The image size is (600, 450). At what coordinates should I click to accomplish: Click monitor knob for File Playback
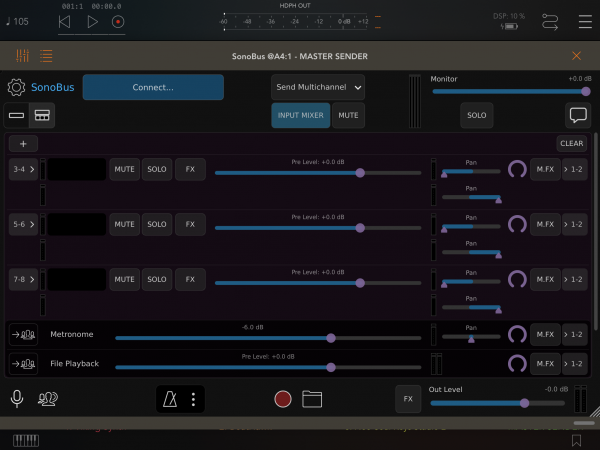point(517,364)
